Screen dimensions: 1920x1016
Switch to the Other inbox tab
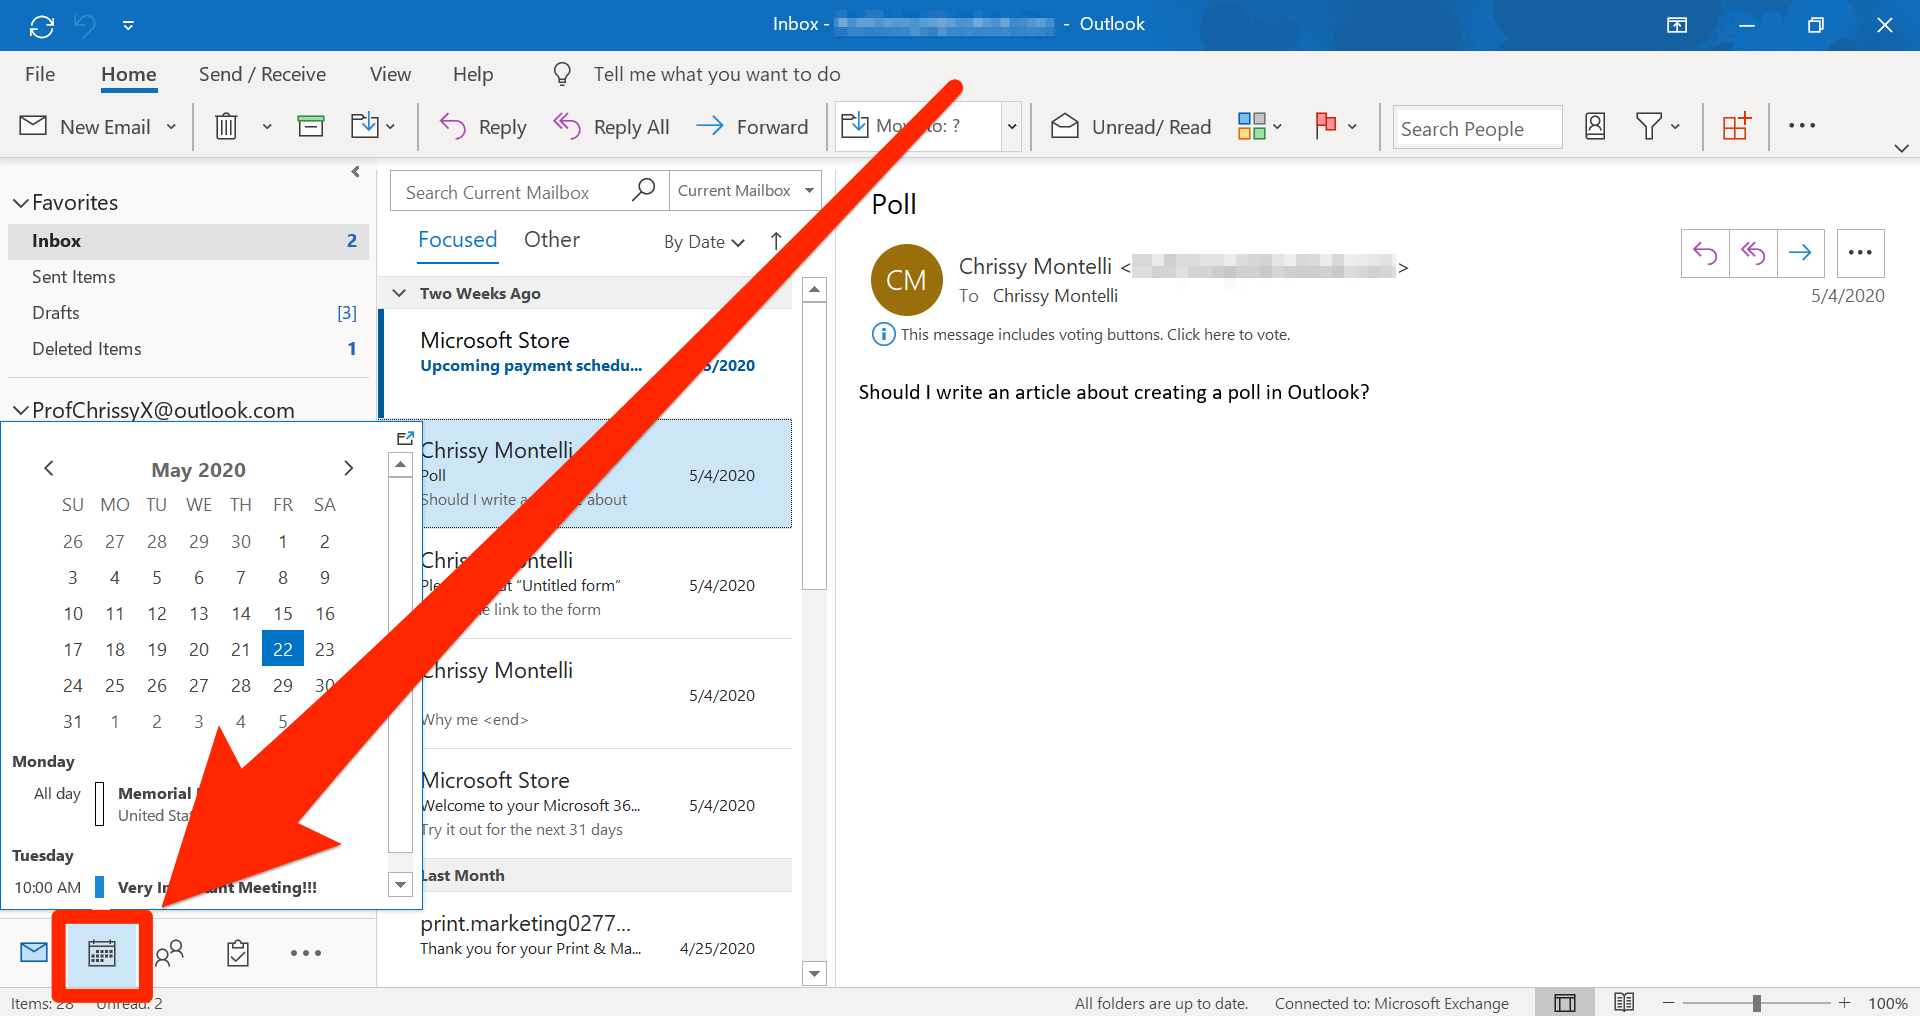552,240
